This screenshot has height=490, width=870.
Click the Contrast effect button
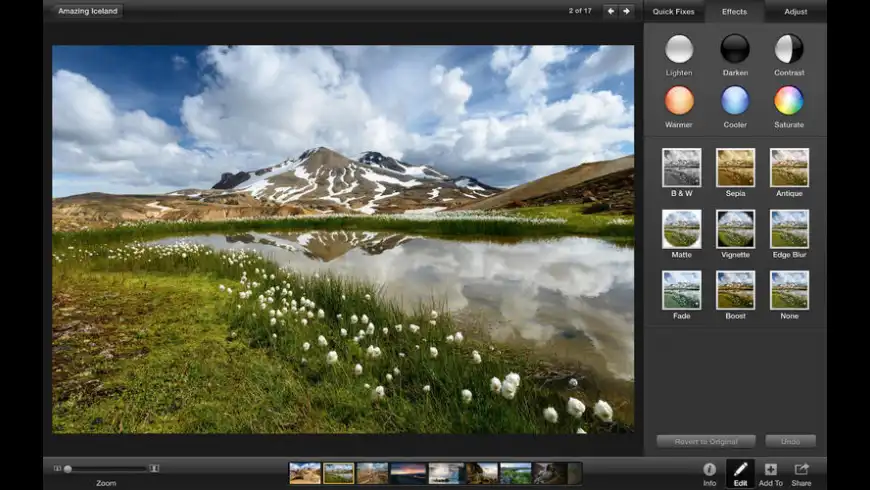[x=789, y=49]
